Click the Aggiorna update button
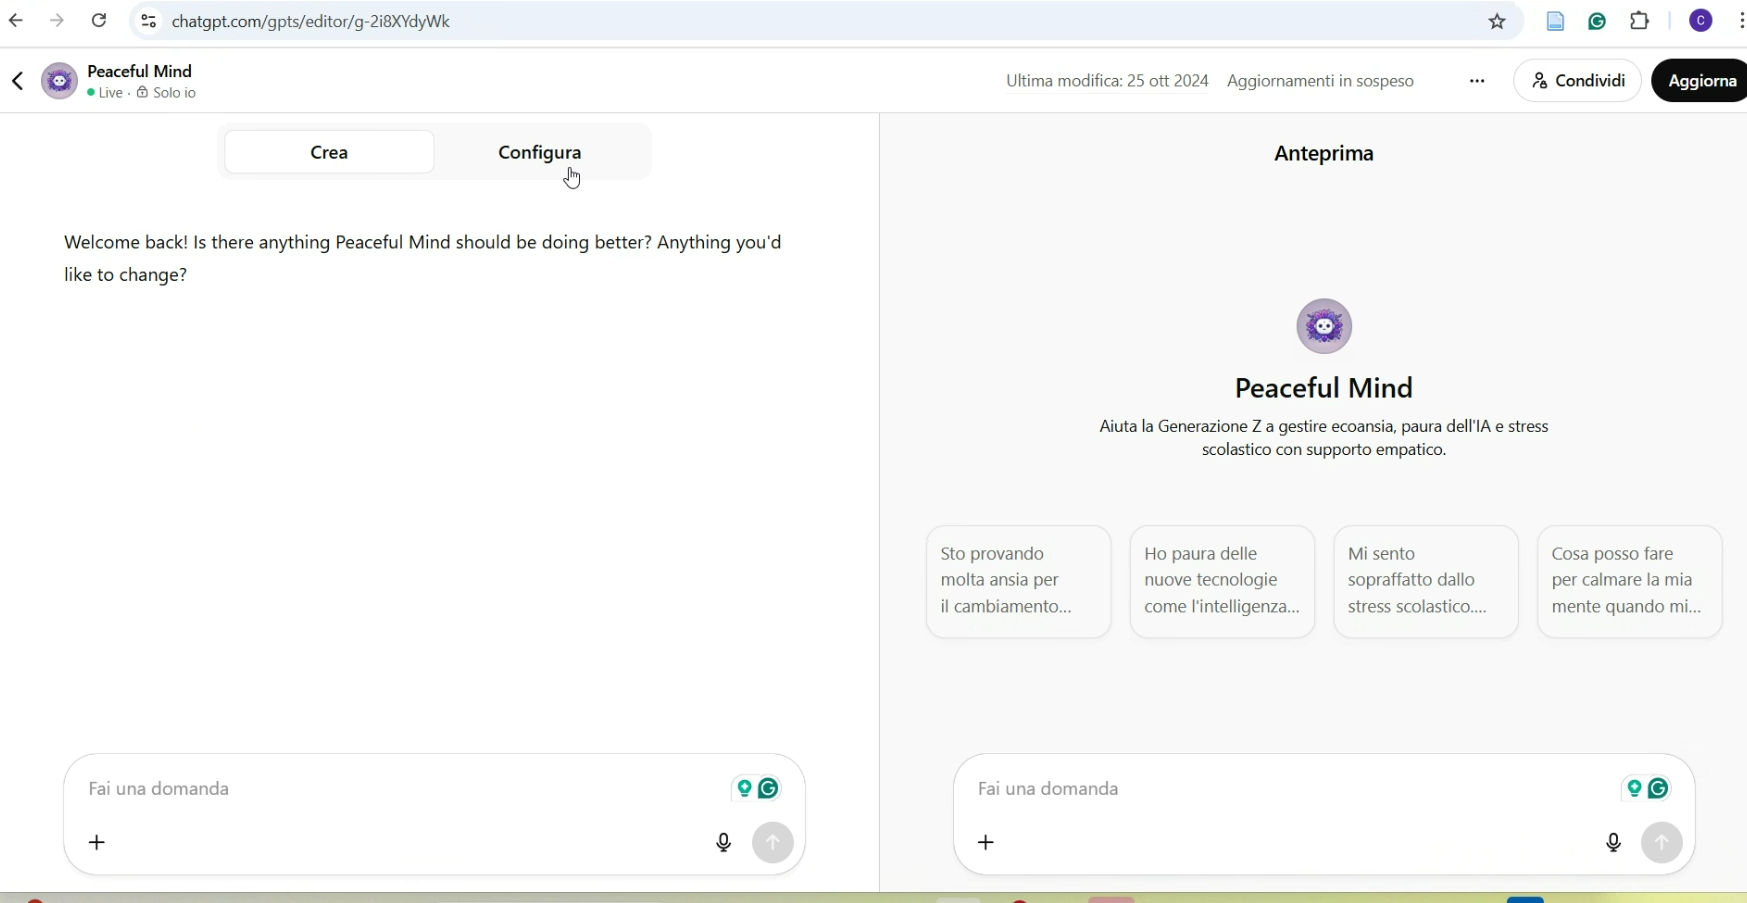The image size is (1747, 903). (x=1700, y=81)
